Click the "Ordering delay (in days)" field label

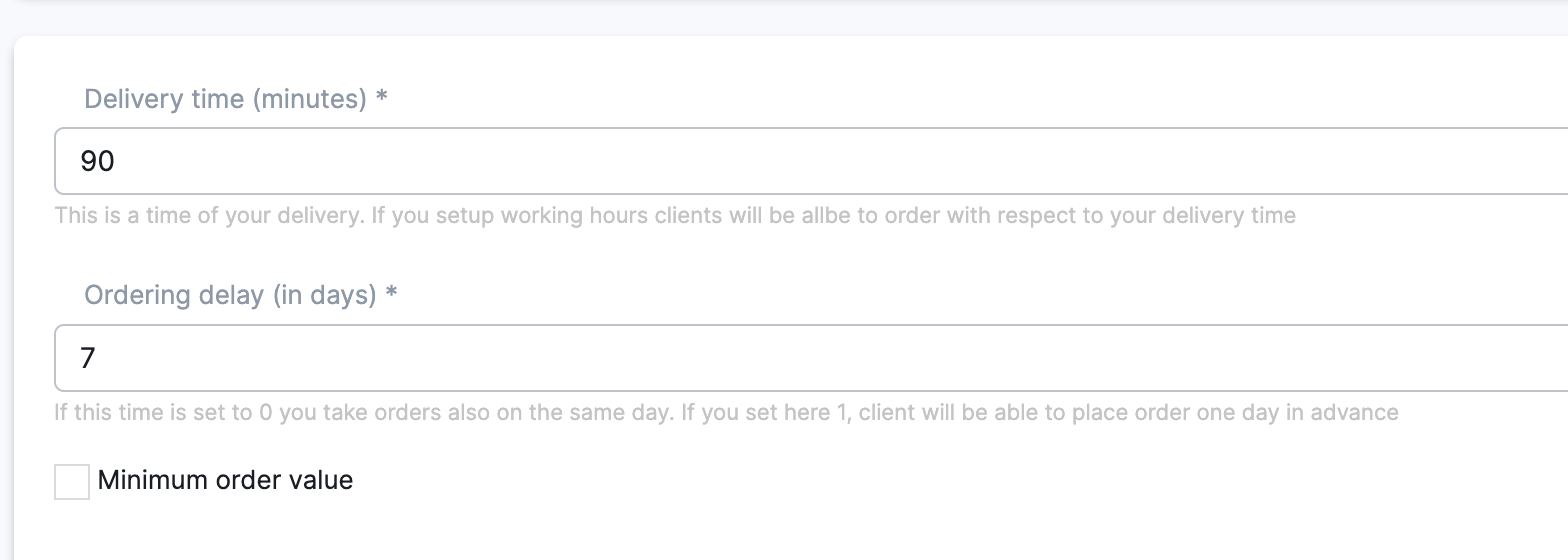click(x=230, y=295)
